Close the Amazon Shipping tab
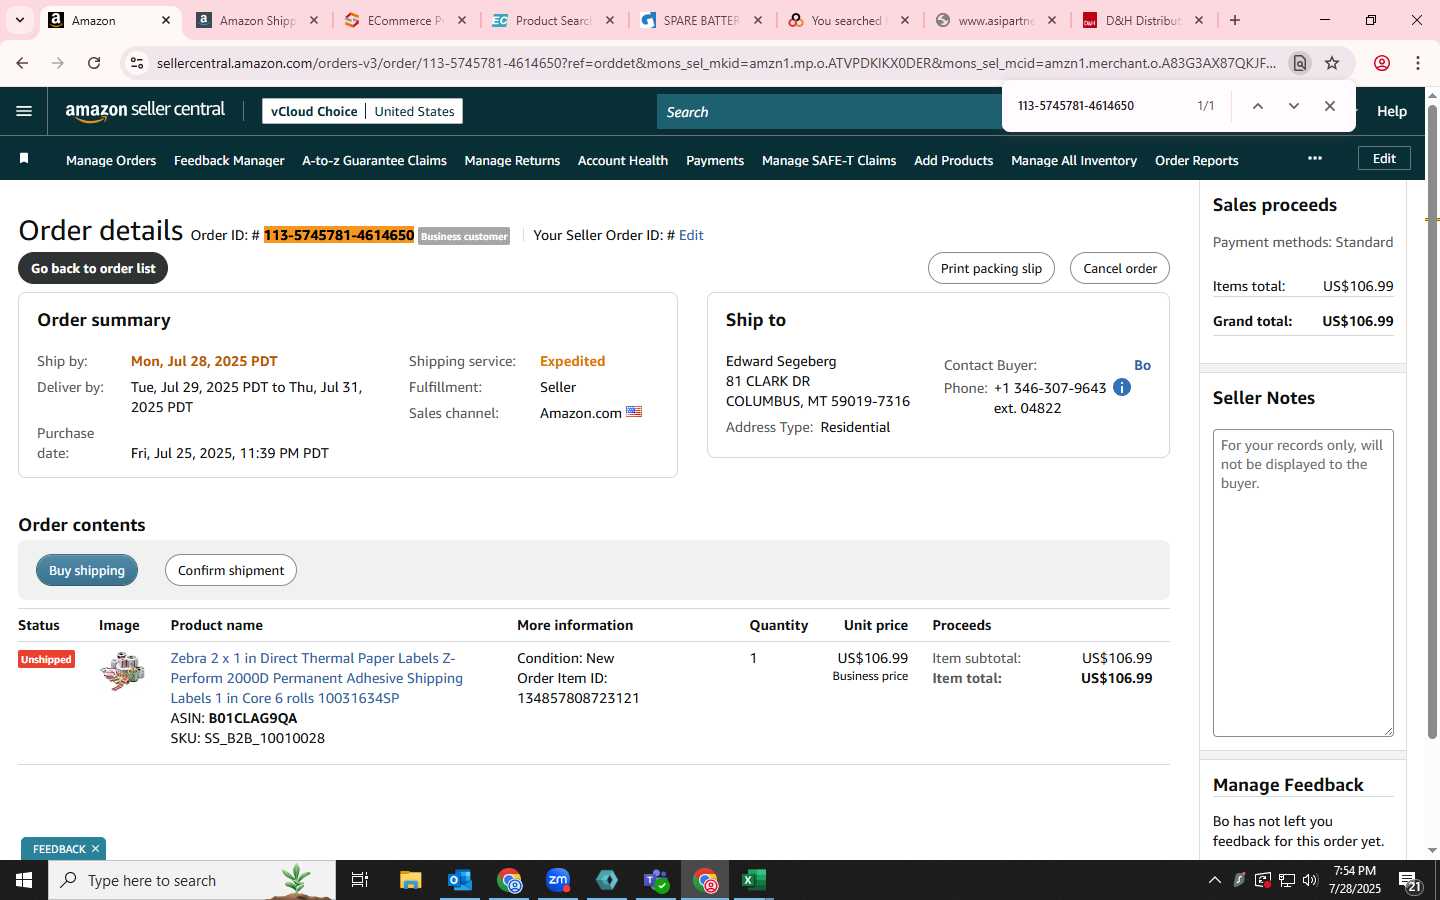Image resolution: width=1440 pixels, height=900 pixels. click(314, 20)
